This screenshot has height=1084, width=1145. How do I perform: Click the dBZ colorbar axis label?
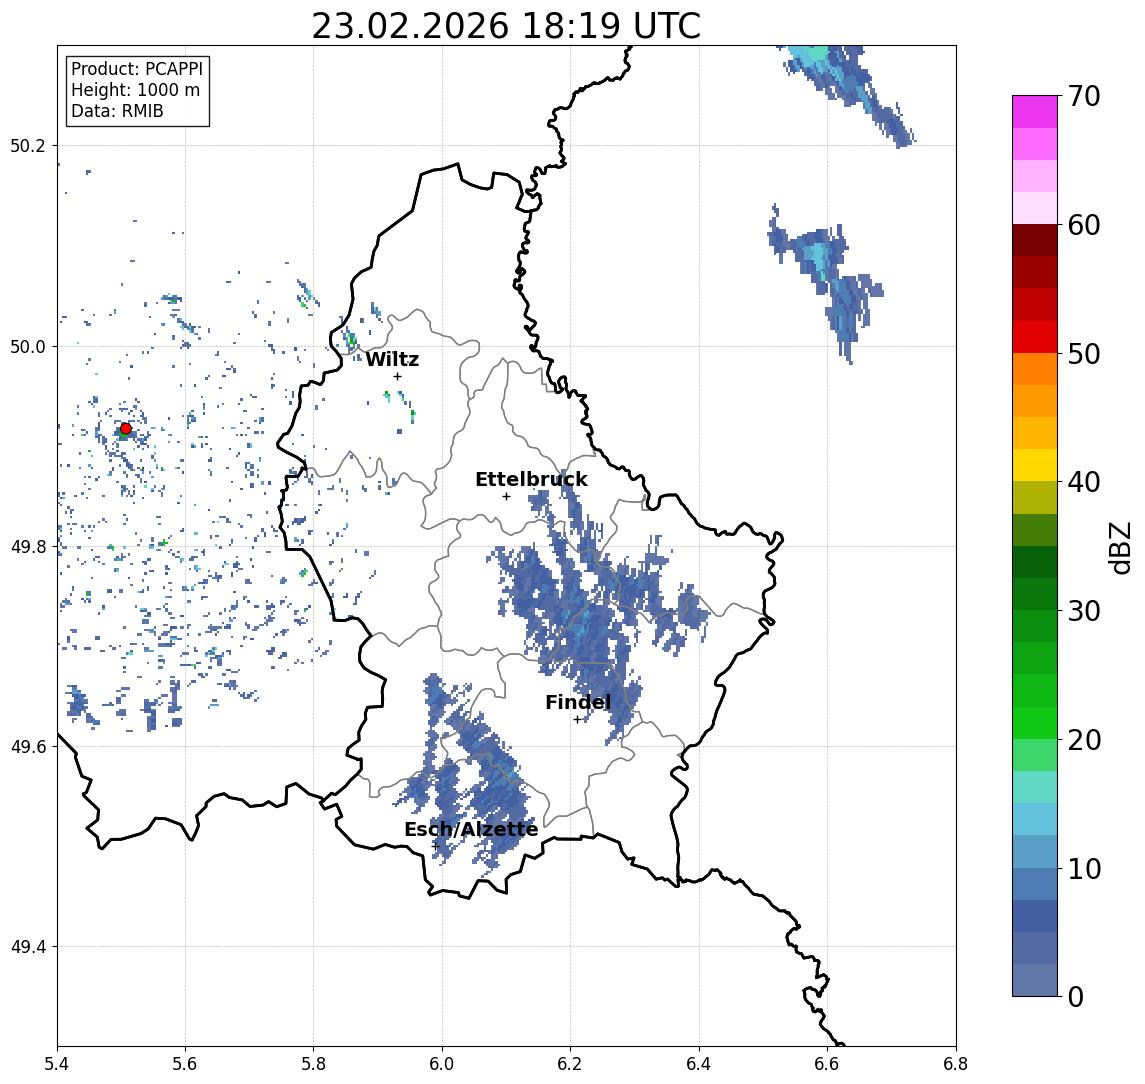(1119, 548)
